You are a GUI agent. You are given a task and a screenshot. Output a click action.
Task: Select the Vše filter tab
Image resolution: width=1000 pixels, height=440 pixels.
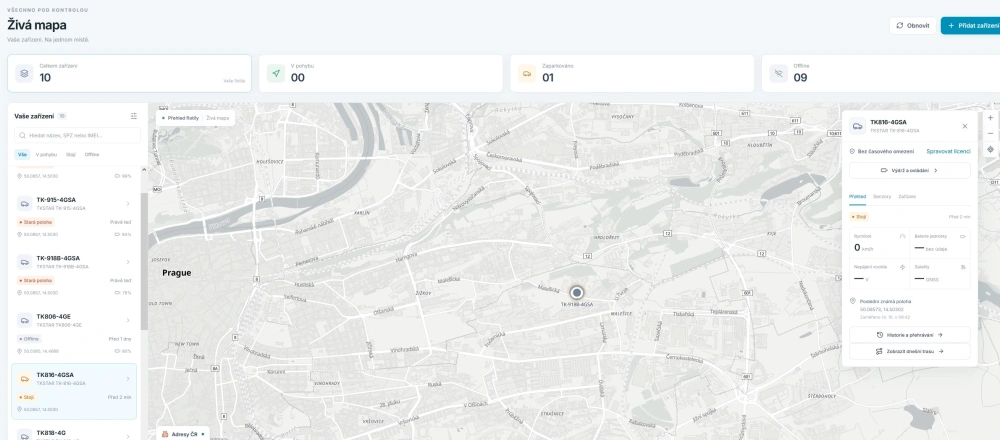(x=22, y=154)
